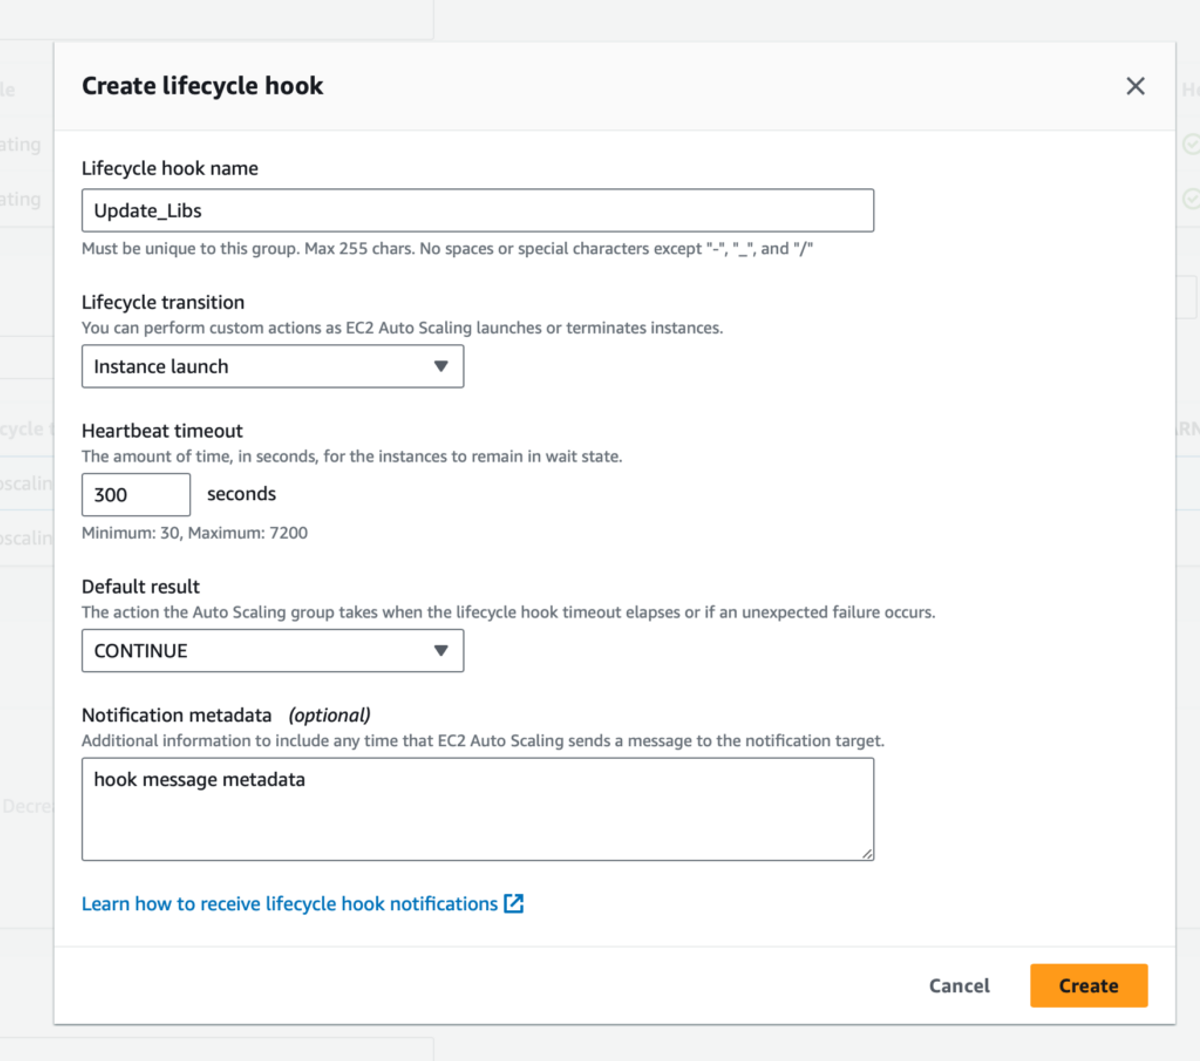The image size is (1200, 1061).
Task: Click inside the Notification metadata text area
Action: pos(478,809)
